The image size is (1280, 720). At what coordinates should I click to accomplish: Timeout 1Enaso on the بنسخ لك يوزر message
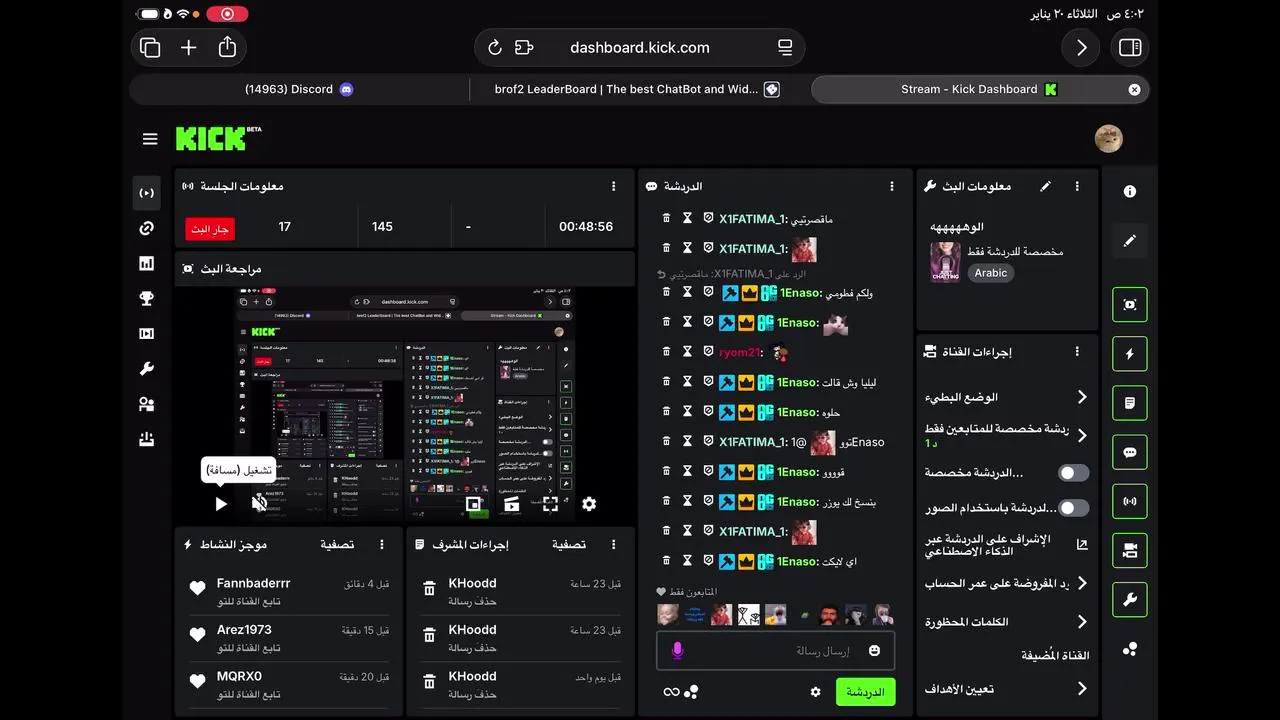tap(687, 501)
